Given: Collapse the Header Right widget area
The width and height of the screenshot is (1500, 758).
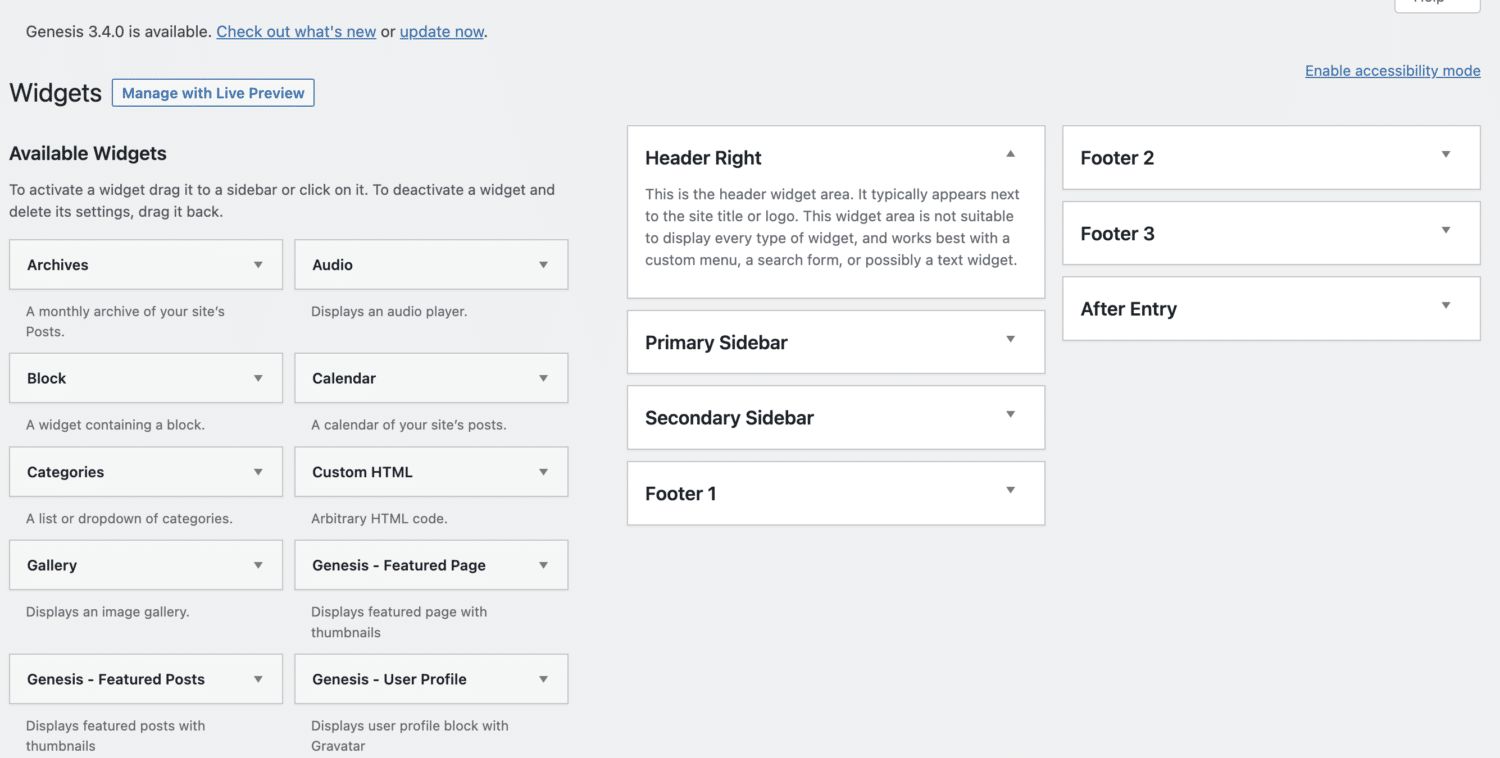Looking at the screenshot, I should pyautogui.click(x=1010, y=153).
